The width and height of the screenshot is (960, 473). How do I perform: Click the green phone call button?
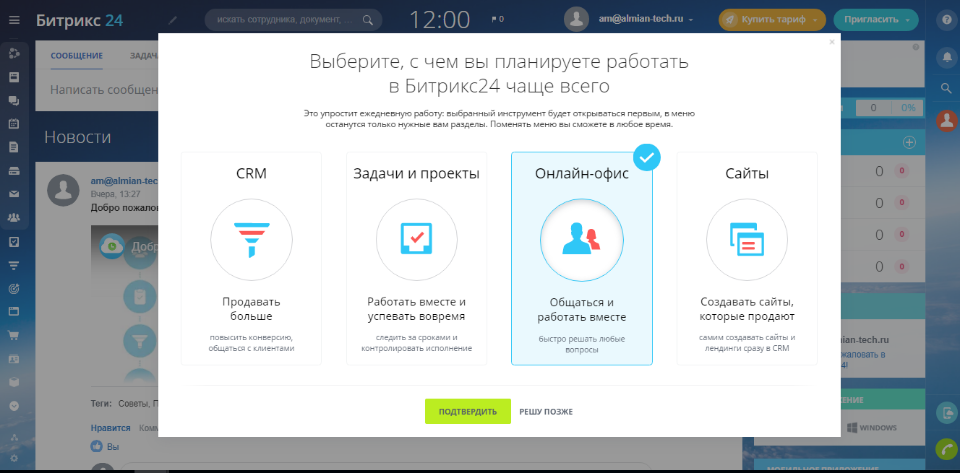coord(947,450)
